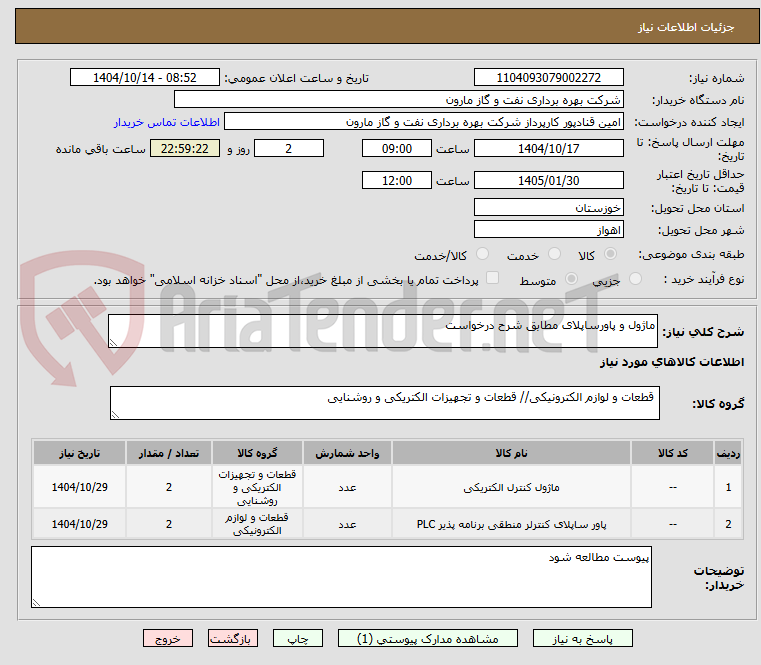Click the تاریخ نیاز column header

pos(80,453)
